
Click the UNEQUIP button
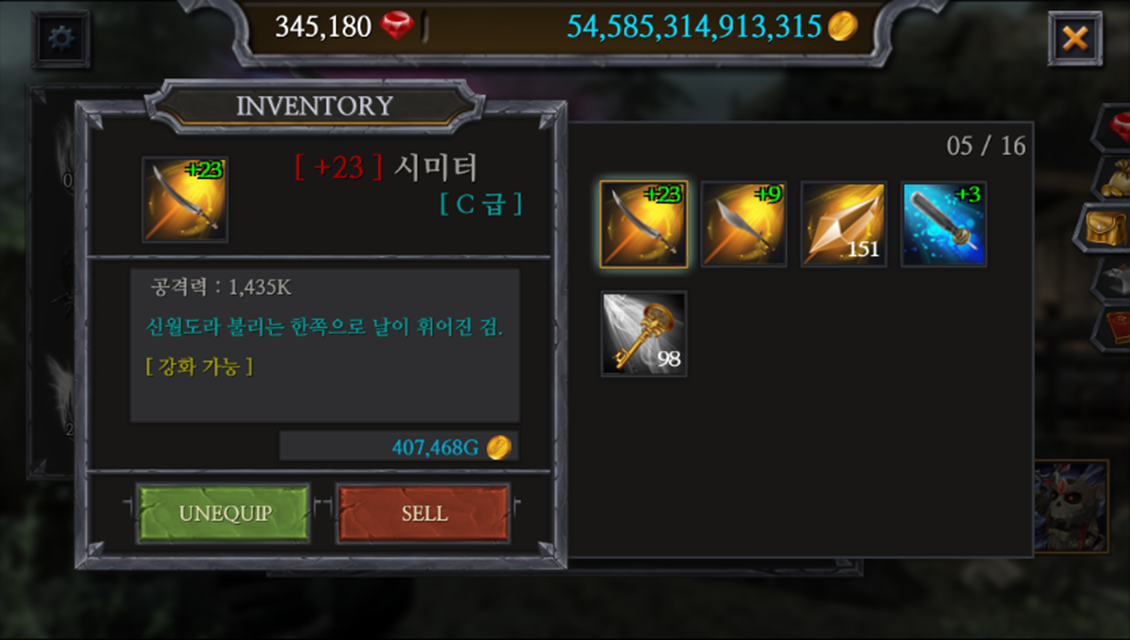pos(224,513)
